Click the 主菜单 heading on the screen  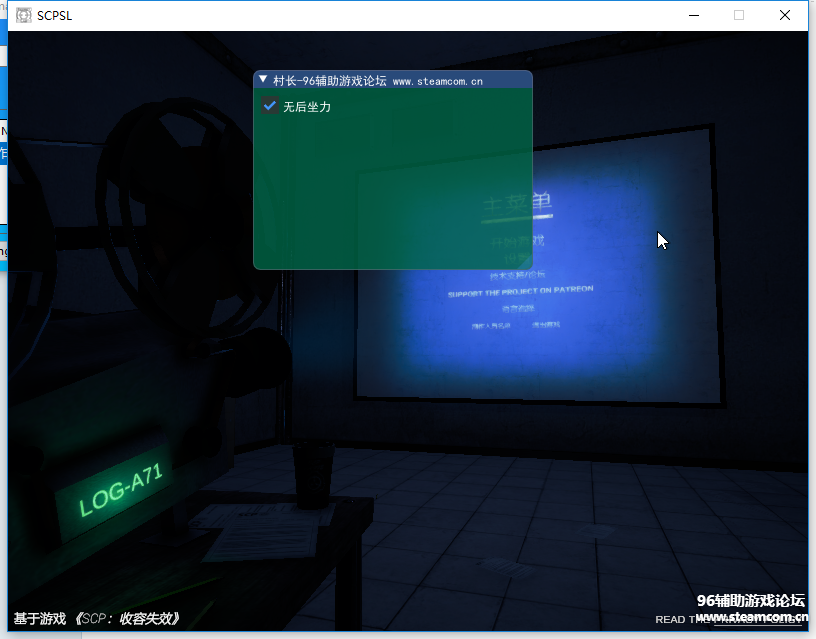517,204
